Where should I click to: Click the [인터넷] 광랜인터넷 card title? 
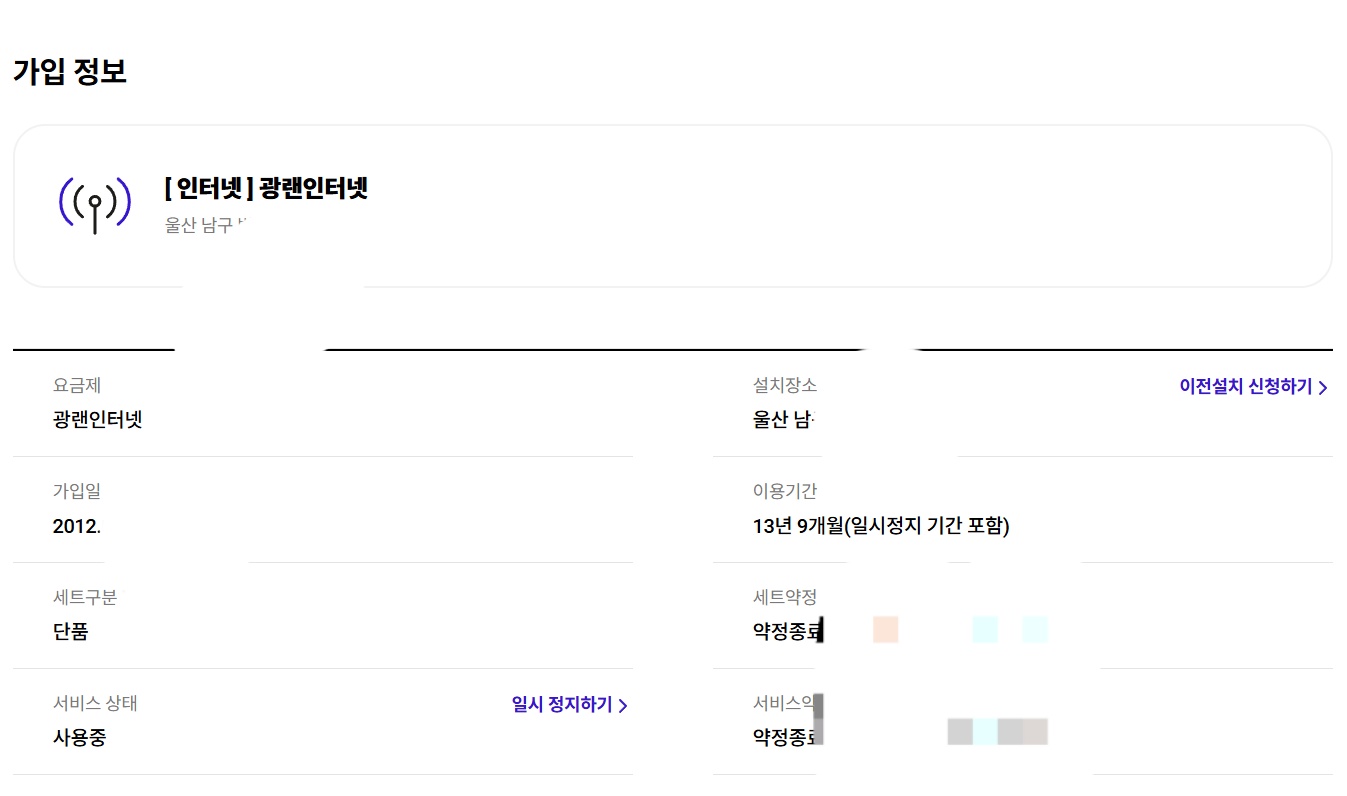(266, 188)
